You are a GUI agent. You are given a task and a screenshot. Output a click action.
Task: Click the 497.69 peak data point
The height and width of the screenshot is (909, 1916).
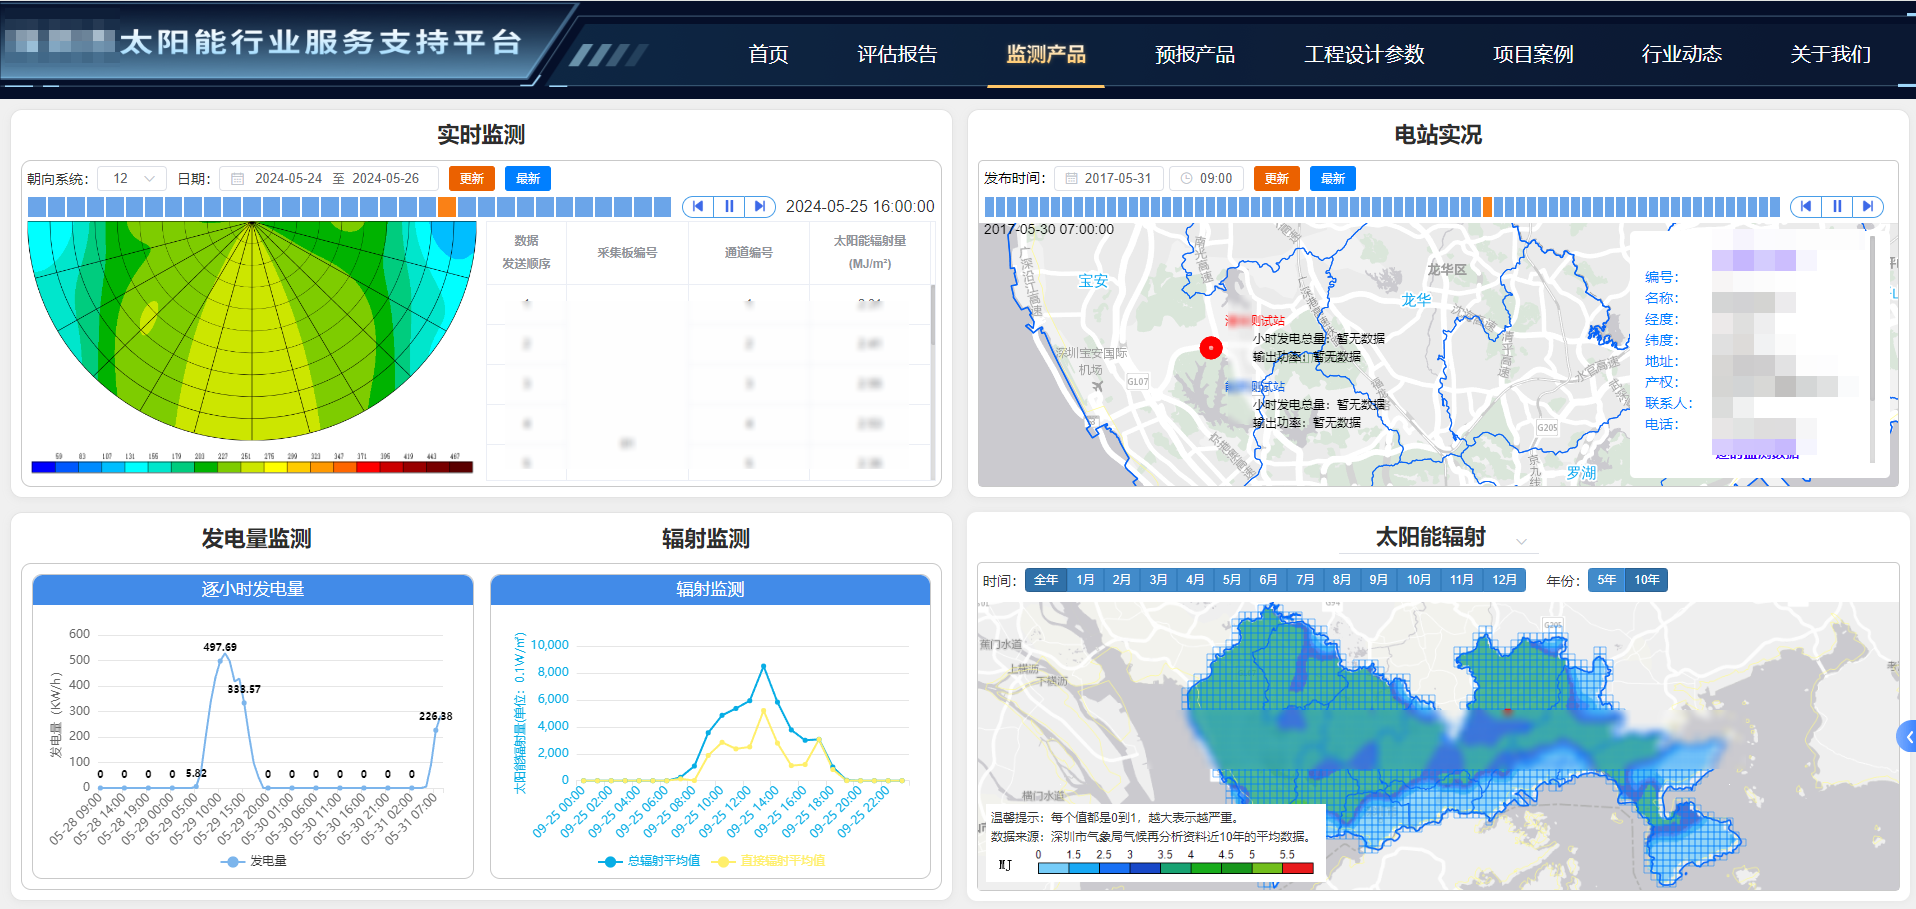click(x=221, y=659)
